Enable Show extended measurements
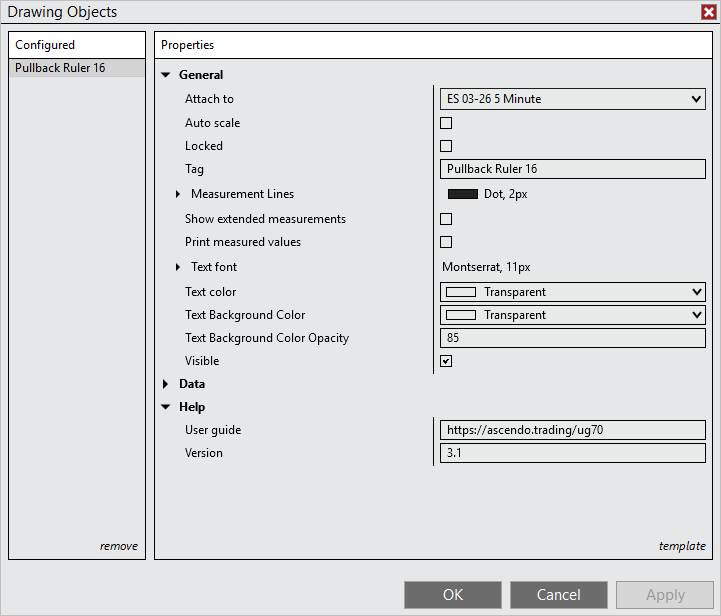The width and height of the screenshot is (721, 616). (x=446, y=219)
